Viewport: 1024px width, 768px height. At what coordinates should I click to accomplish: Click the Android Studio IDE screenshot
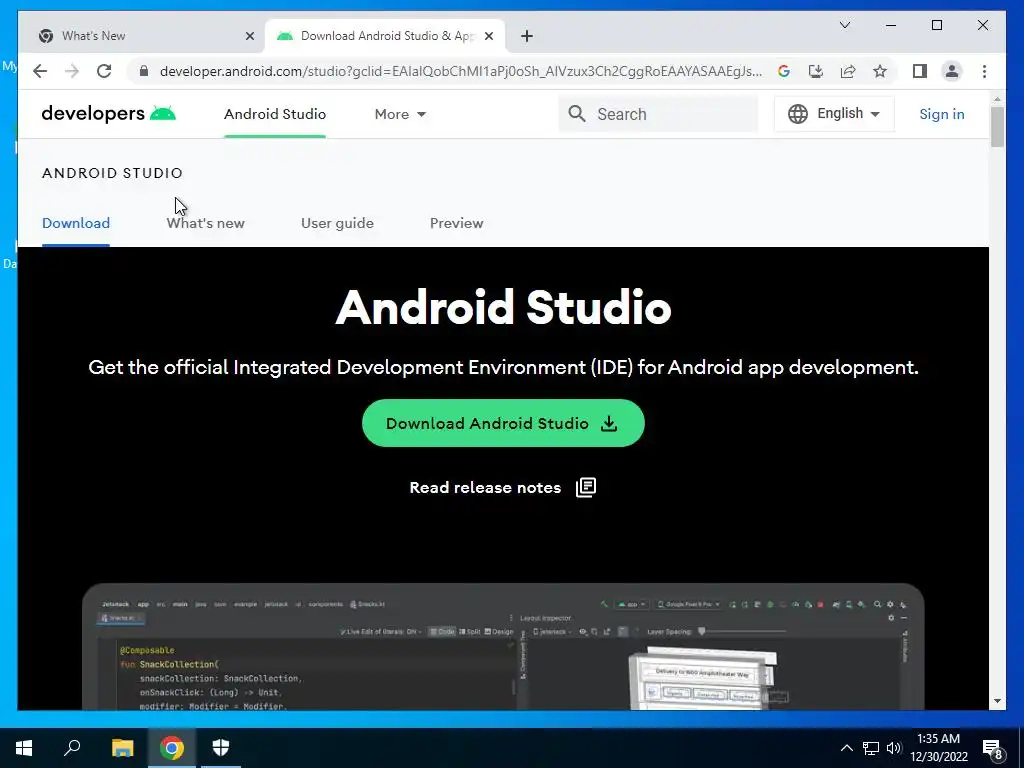pyautogui.click(x=503, y=646)
